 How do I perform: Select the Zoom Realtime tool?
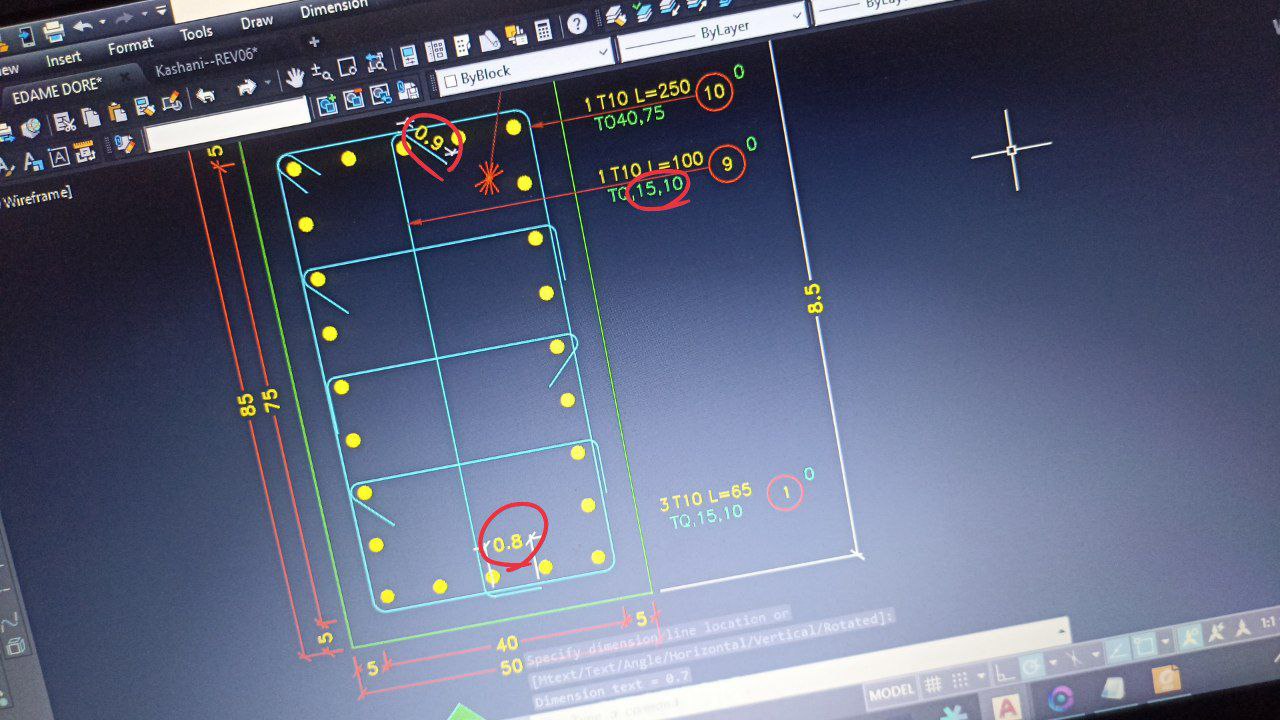(x=321, y=72)
